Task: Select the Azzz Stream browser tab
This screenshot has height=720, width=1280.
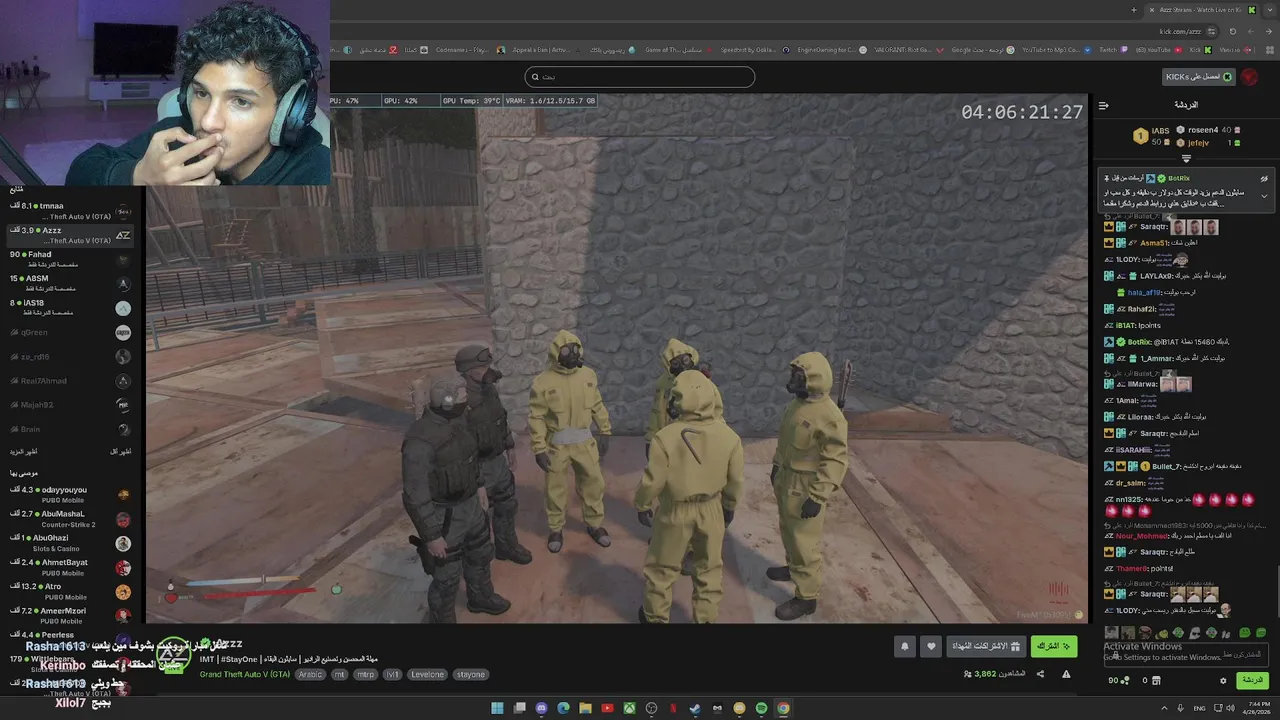Action: (1200, 10)
